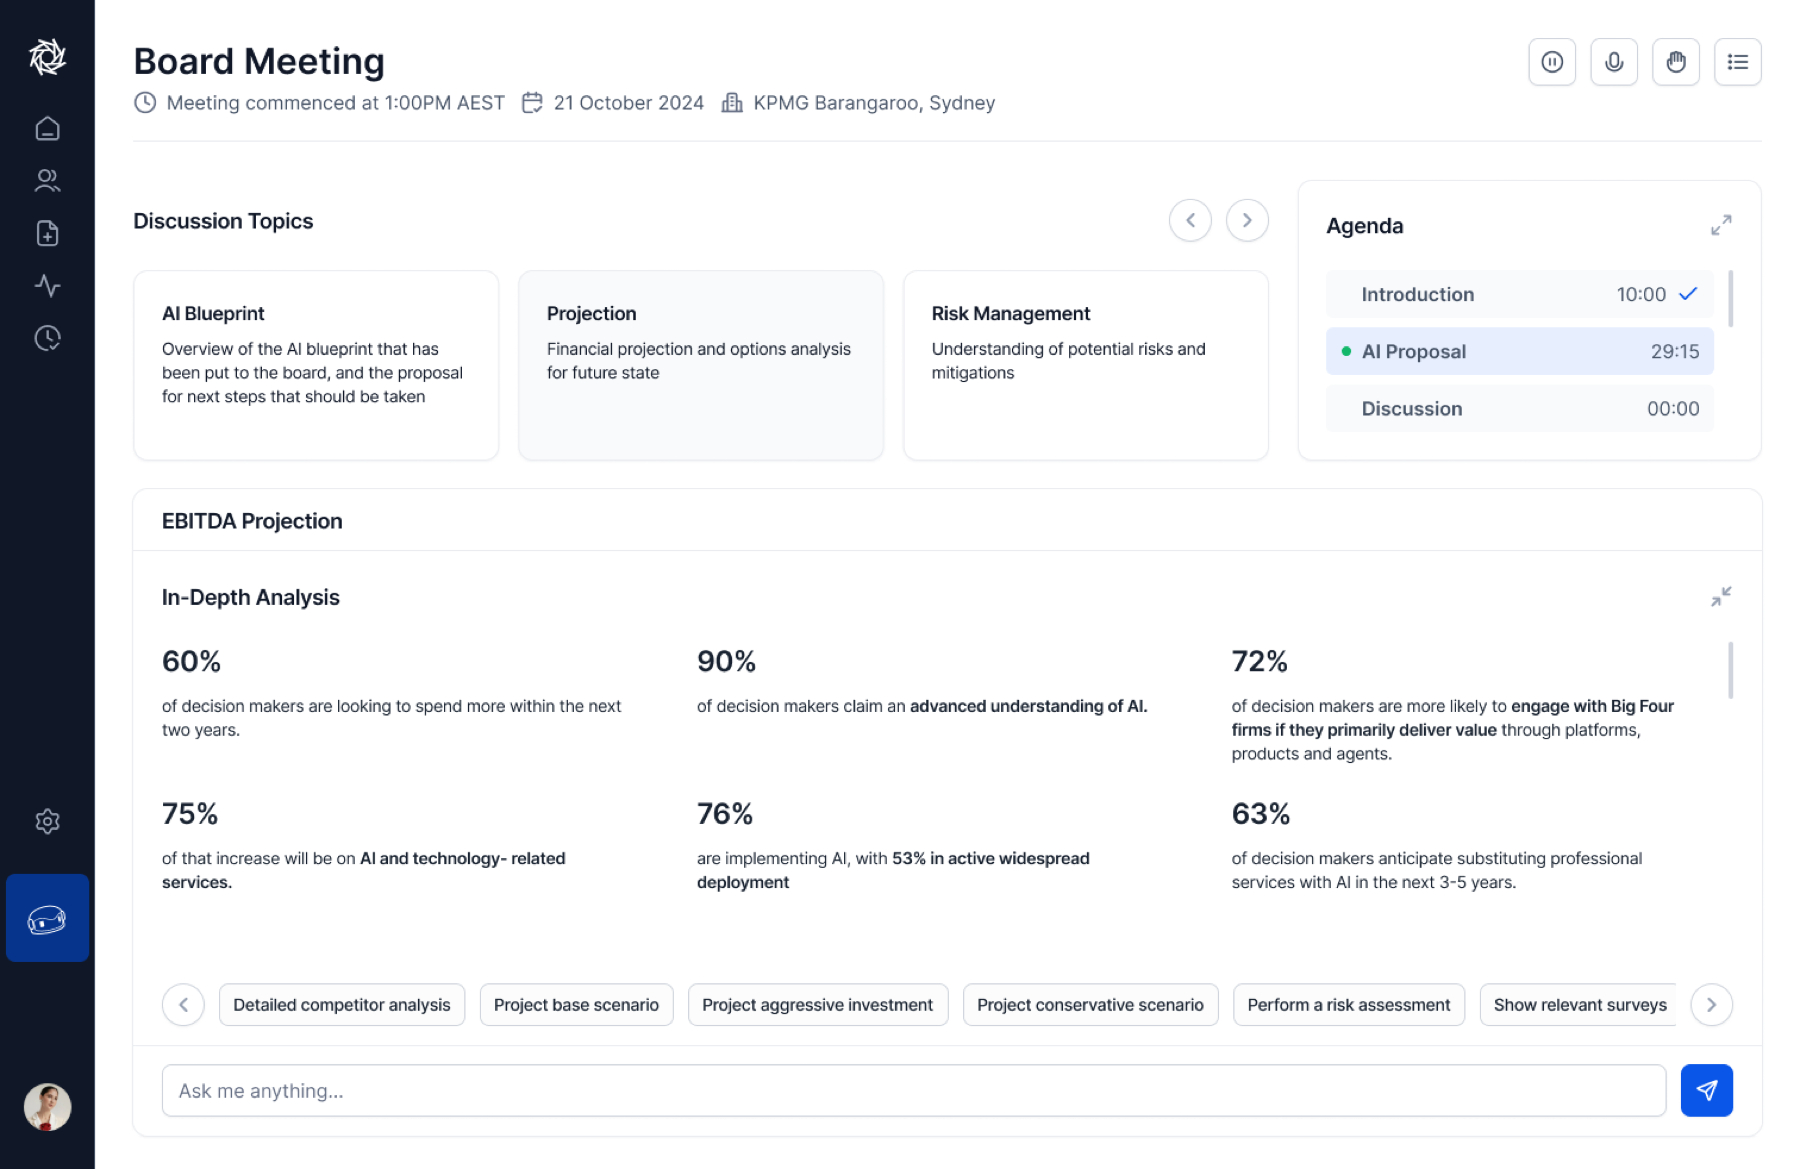Select the new document sidebar icon
Image resolution: width=1800 pixels, height=1169 pixels.
click(47, 233)
